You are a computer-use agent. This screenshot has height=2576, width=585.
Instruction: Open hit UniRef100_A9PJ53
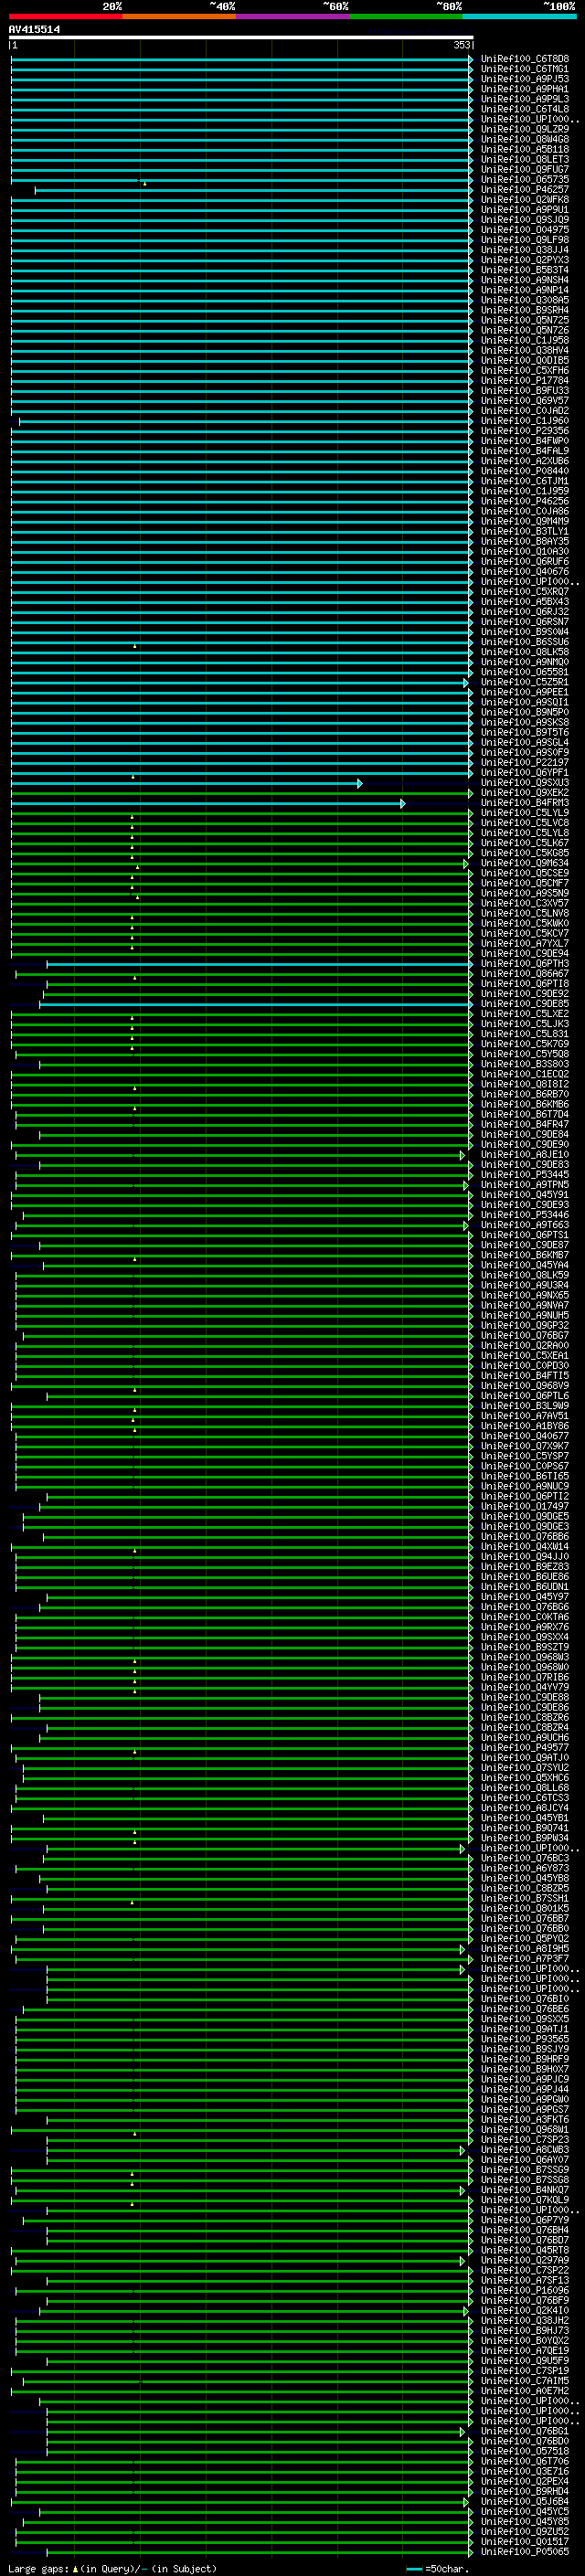(525, 79)
